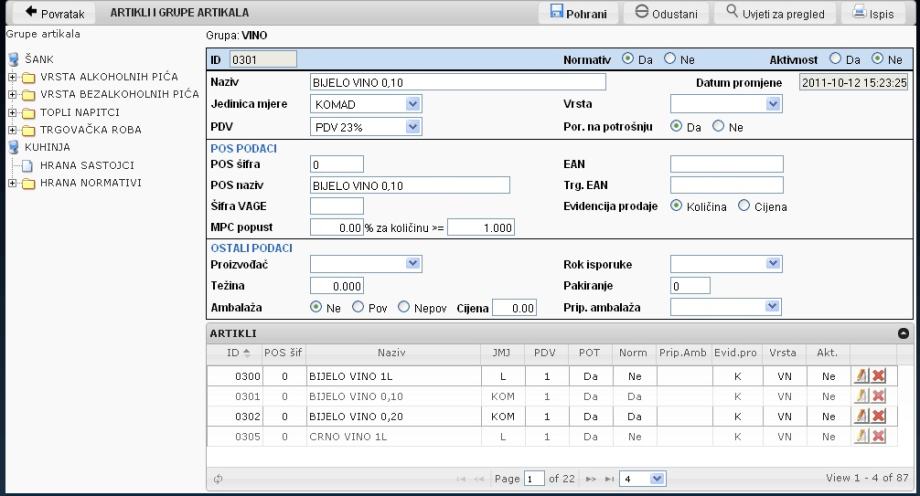
Task: Select Cijena for Evidencija prodaje
Action: [743, 206]
